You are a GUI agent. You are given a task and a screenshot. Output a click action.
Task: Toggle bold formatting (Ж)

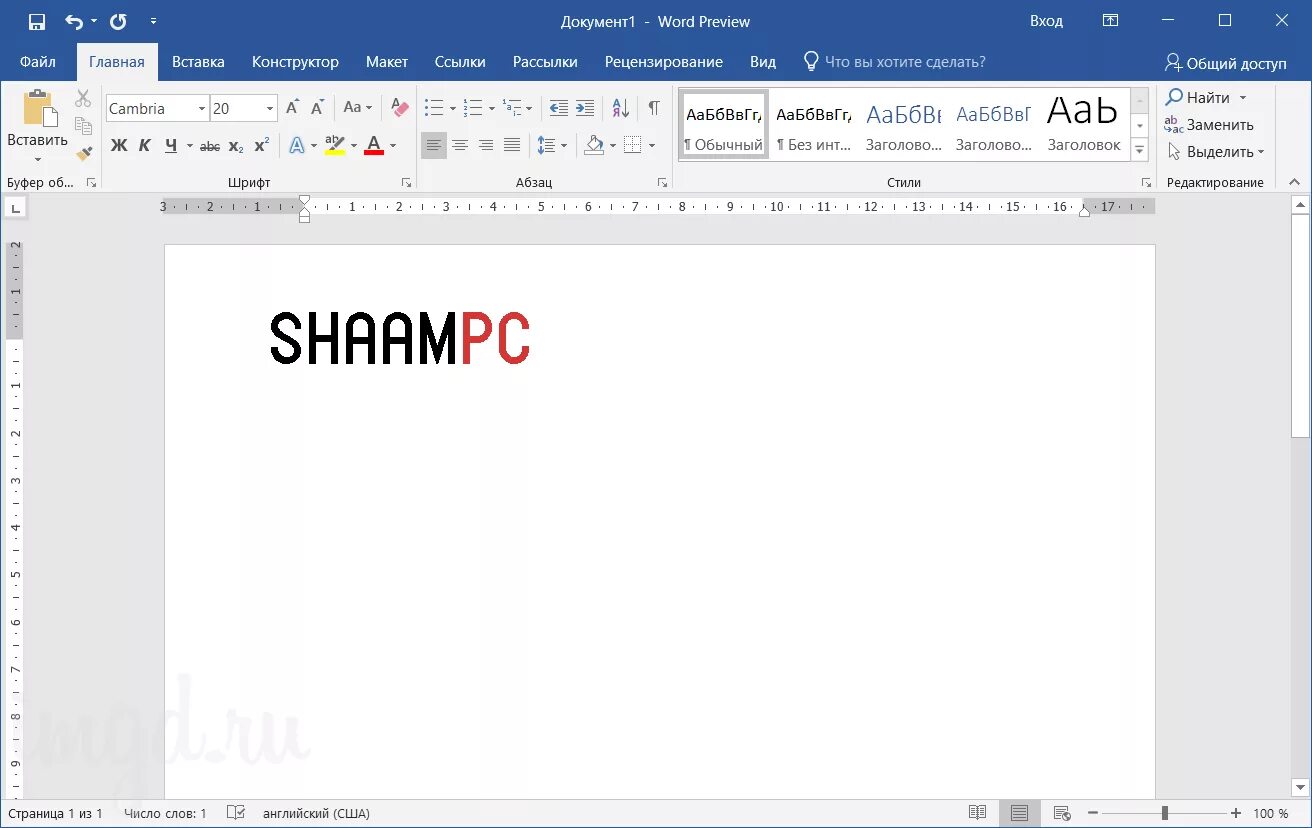(x=119, y=146)
